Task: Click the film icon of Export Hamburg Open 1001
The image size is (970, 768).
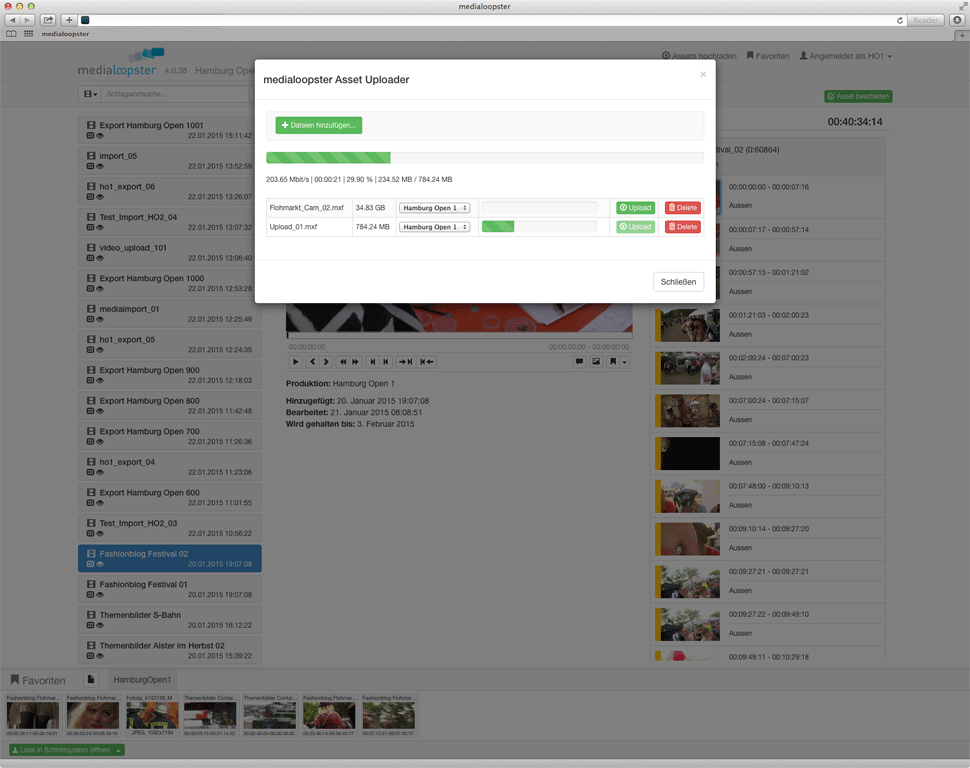Action: tap(91, 125)
